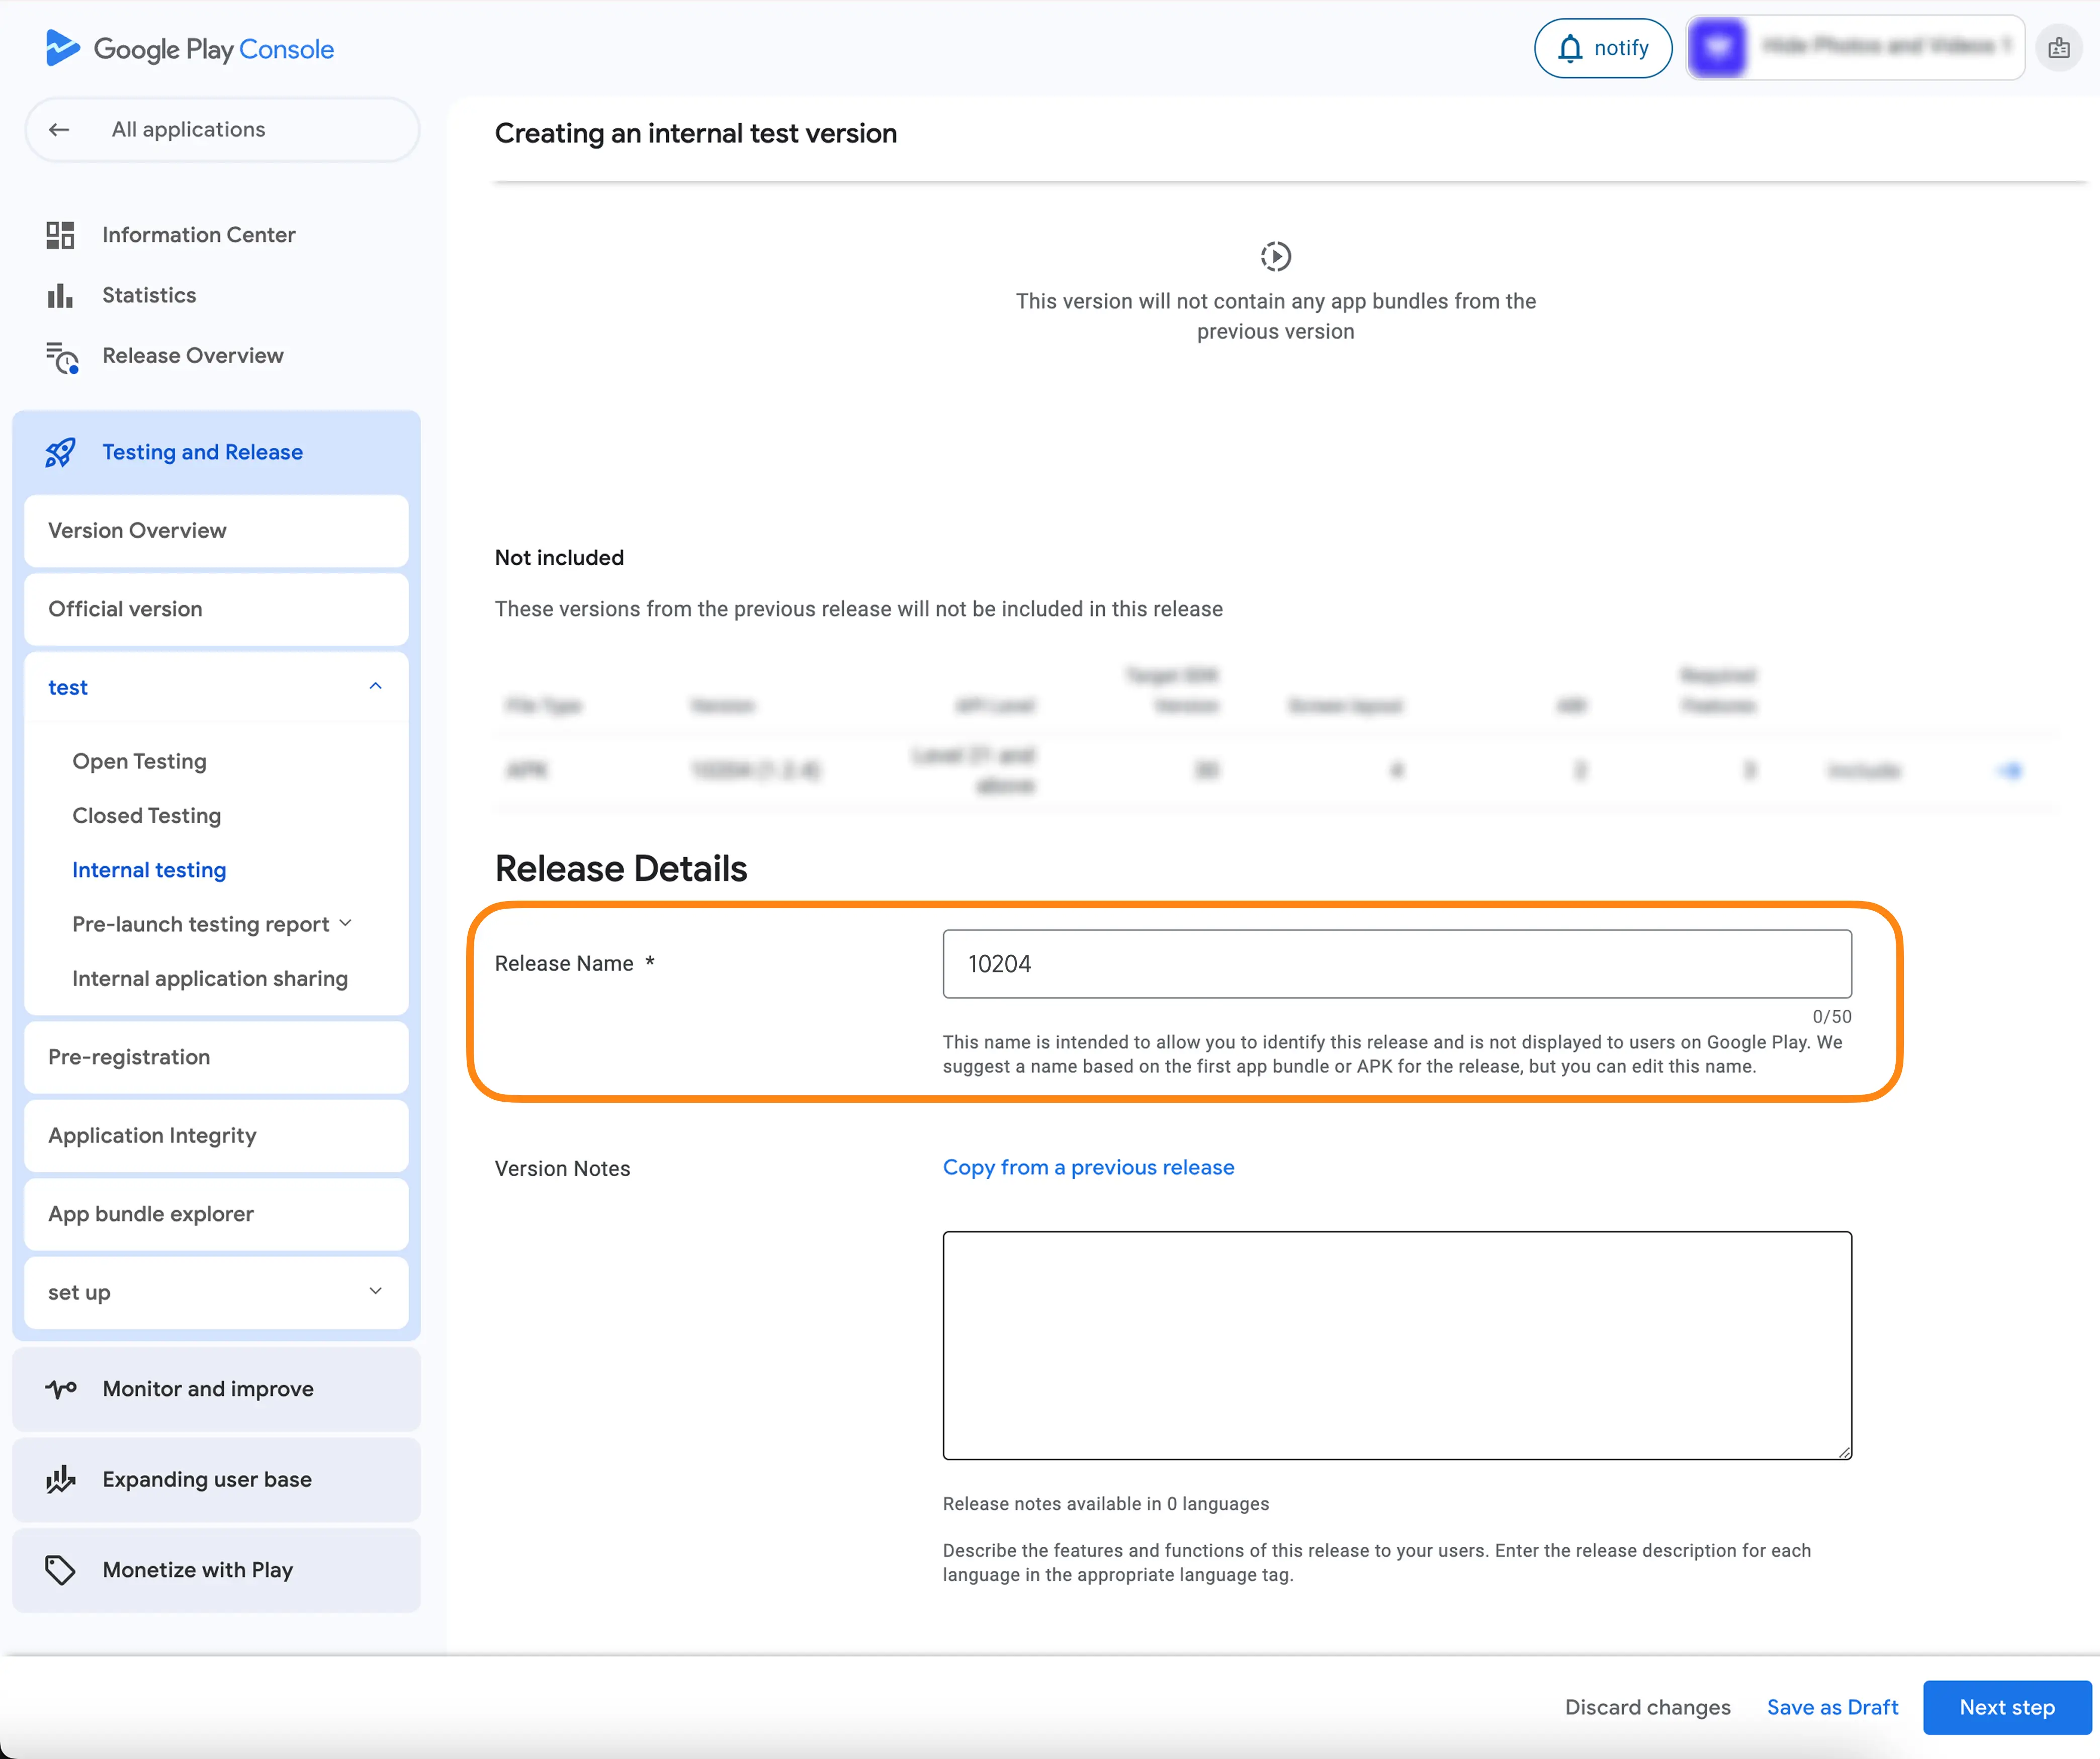Click Save as Draft
2100x1759 pixels.
[x=1832, y=1707]
